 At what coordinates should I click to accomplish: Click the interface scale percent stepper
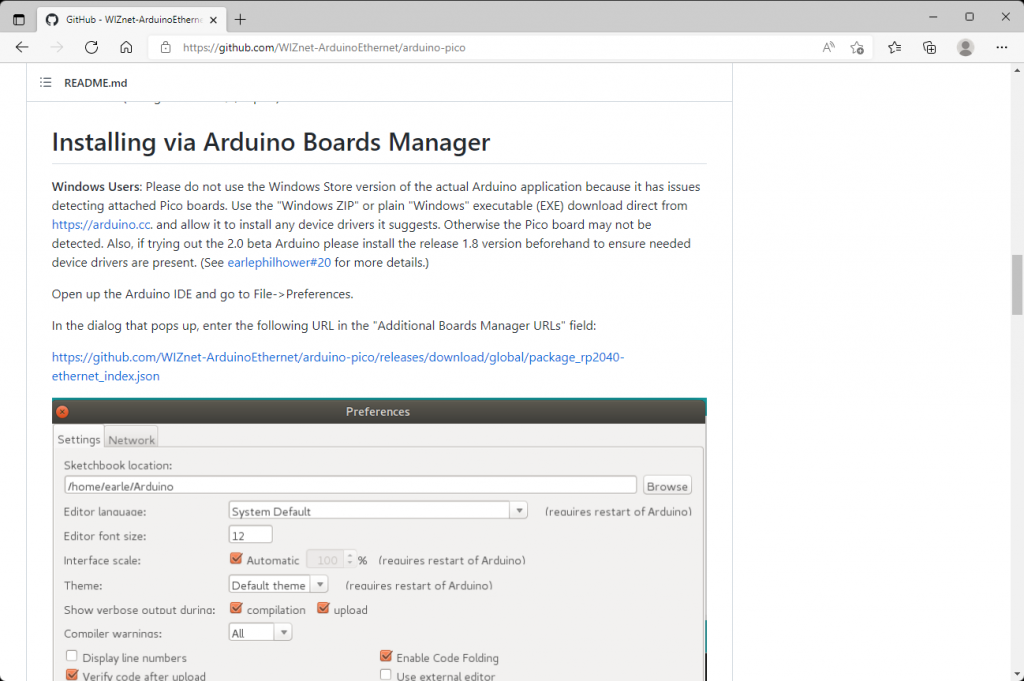[x=350, y=560]
